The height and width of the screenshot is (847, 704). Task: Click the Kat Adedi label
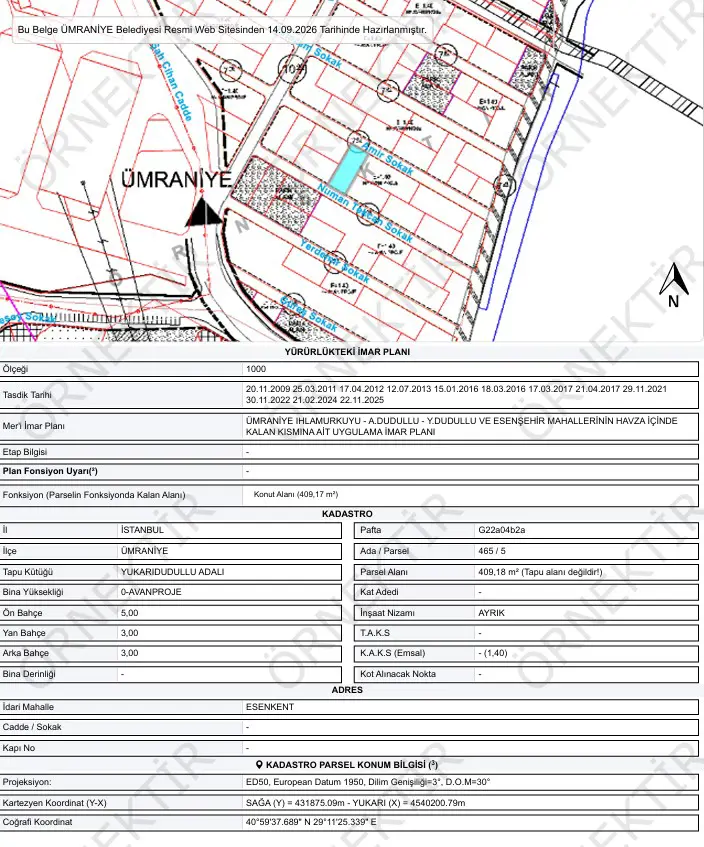(379, 591)
